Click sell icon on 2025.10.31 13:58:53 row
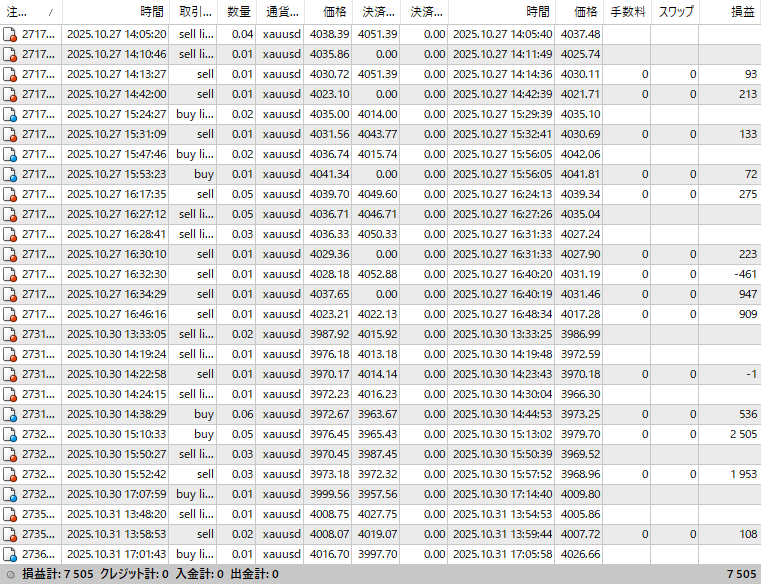 [10, 534]
